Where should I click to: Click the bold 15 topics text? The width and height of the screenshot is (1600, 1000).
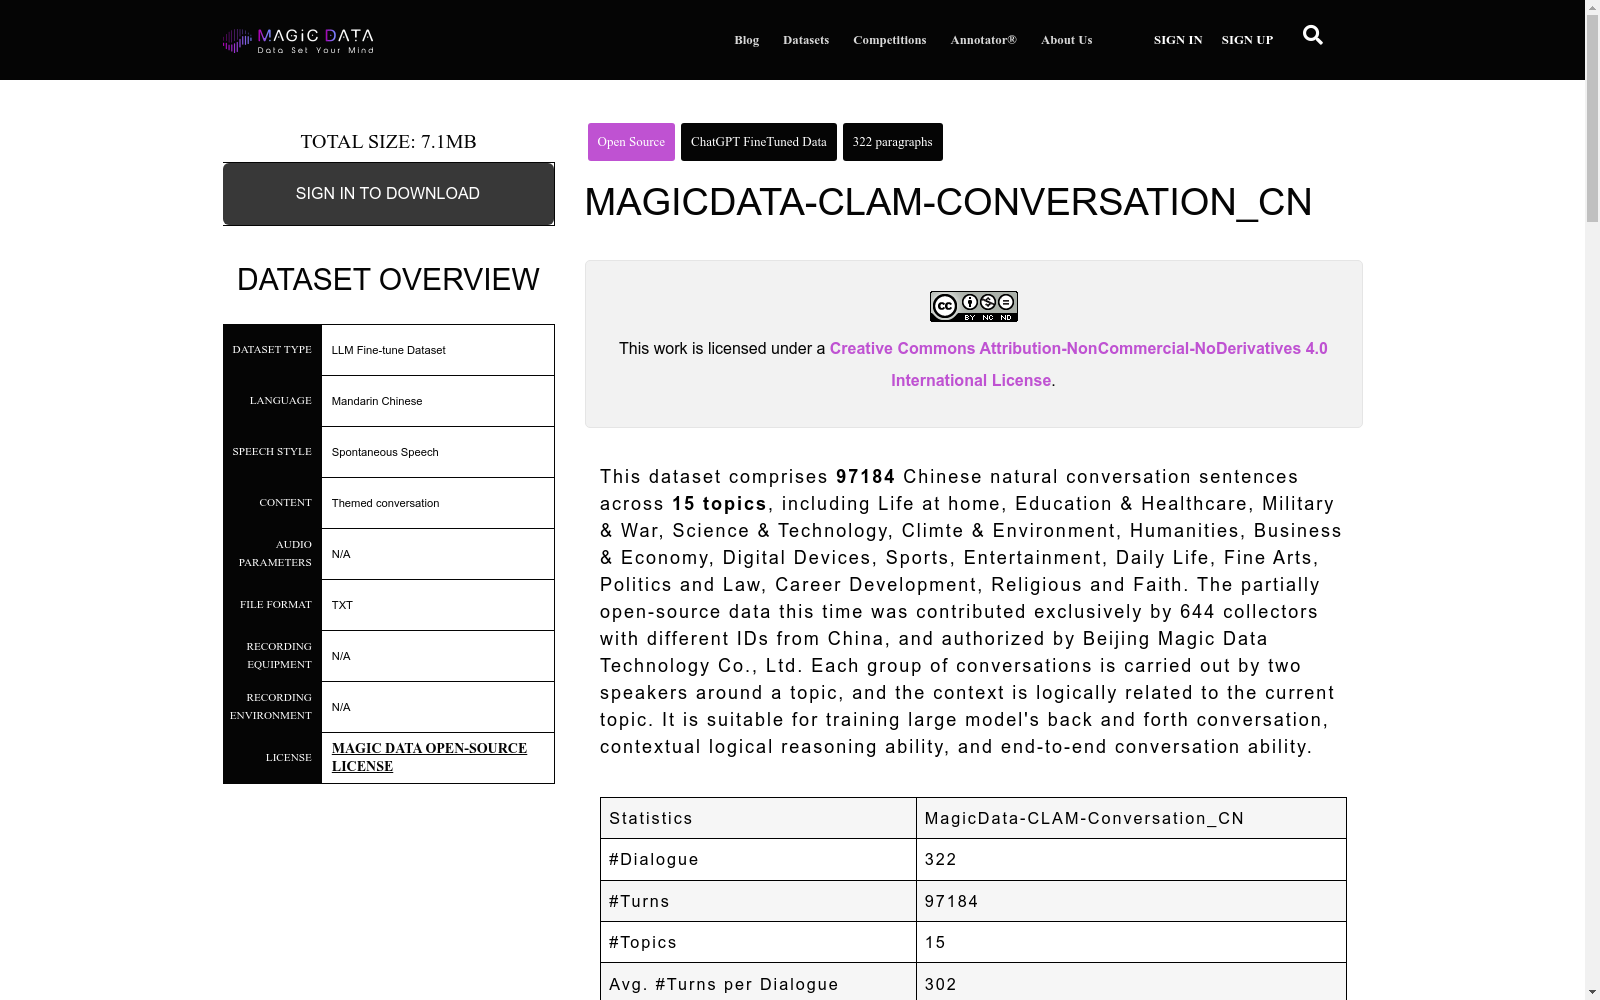[x=720, y=504]
